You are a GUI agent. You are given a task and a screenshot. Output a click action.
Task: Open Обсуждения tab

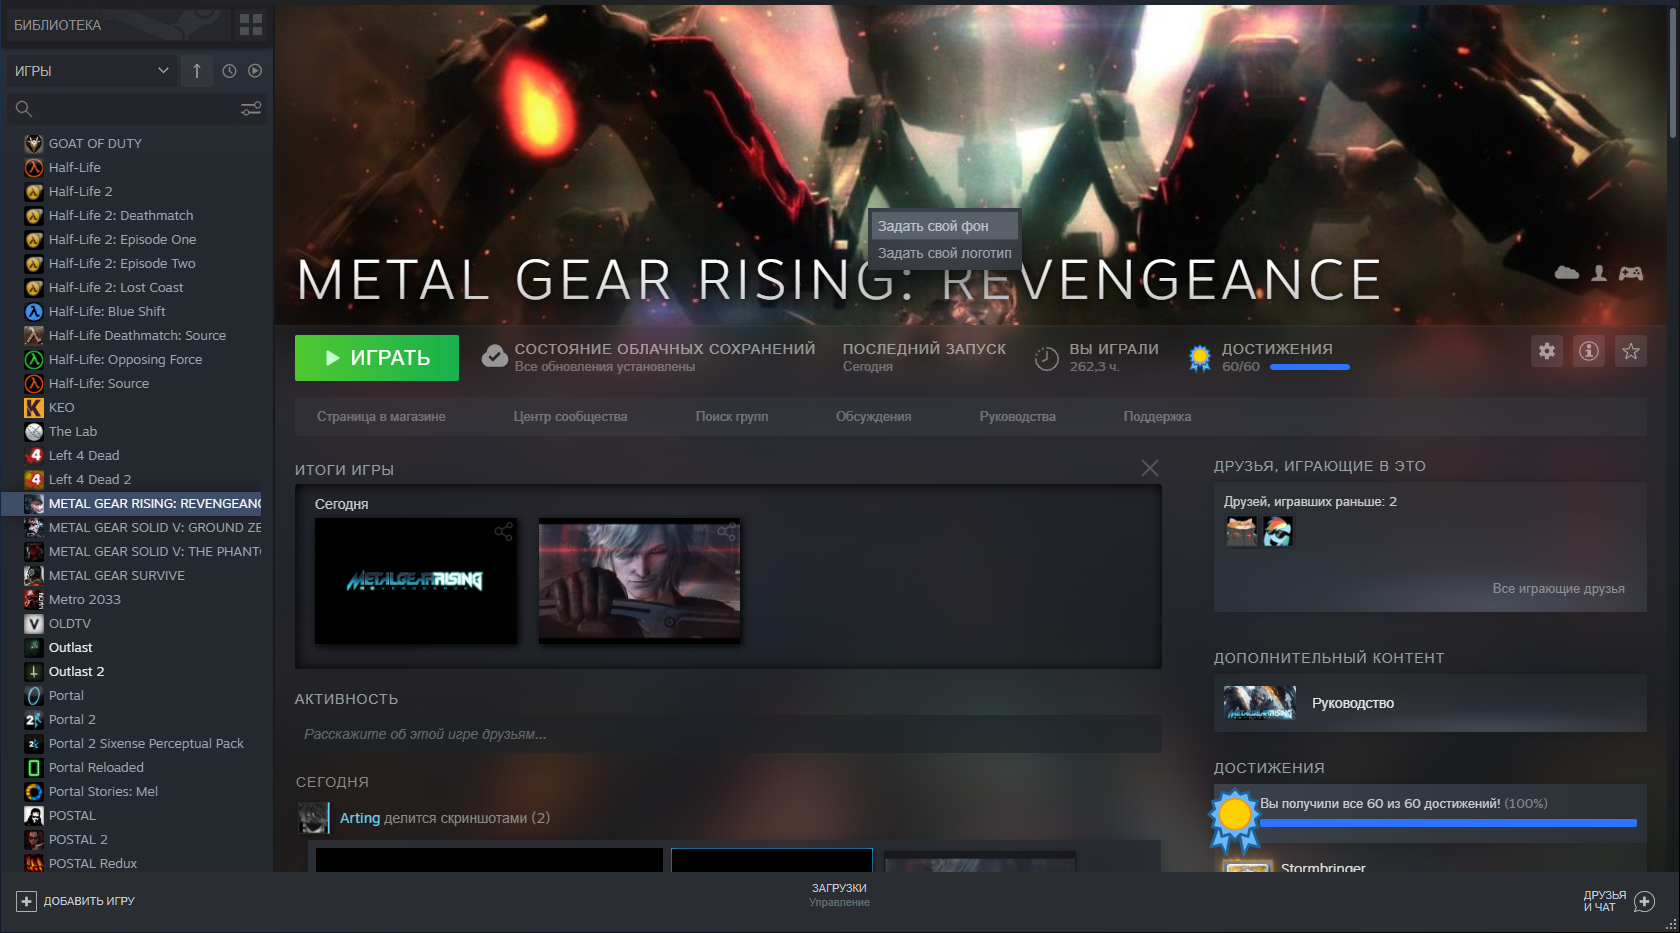(x=873, y=416)
